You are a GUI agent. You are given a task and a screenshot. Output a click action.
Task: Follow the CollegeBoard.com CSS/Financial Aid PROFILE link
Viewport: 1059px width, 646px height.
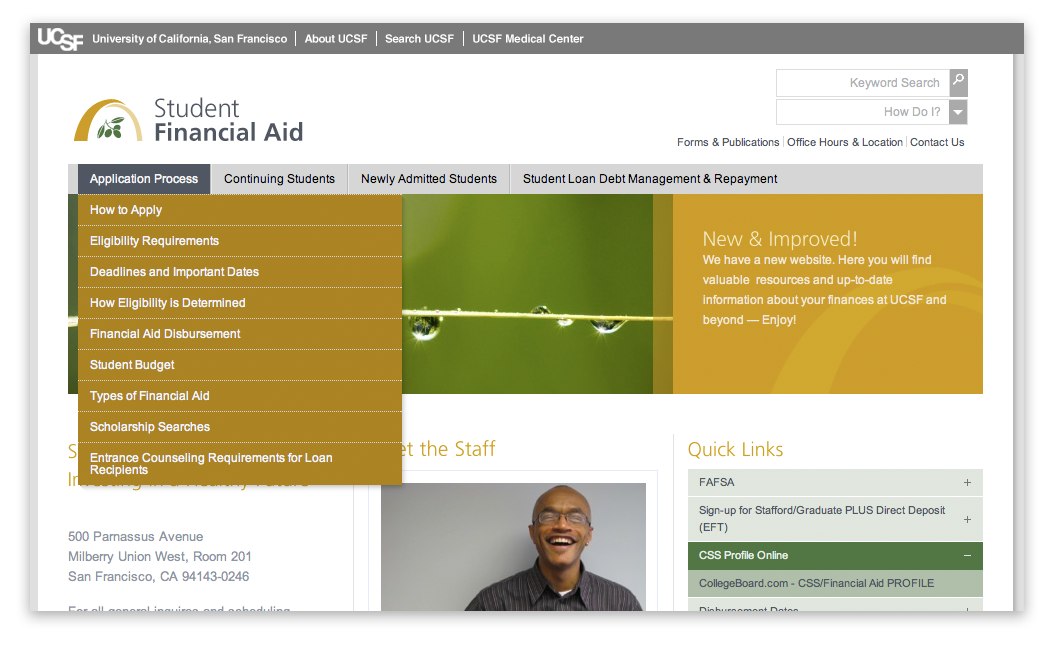click(816, 583)
